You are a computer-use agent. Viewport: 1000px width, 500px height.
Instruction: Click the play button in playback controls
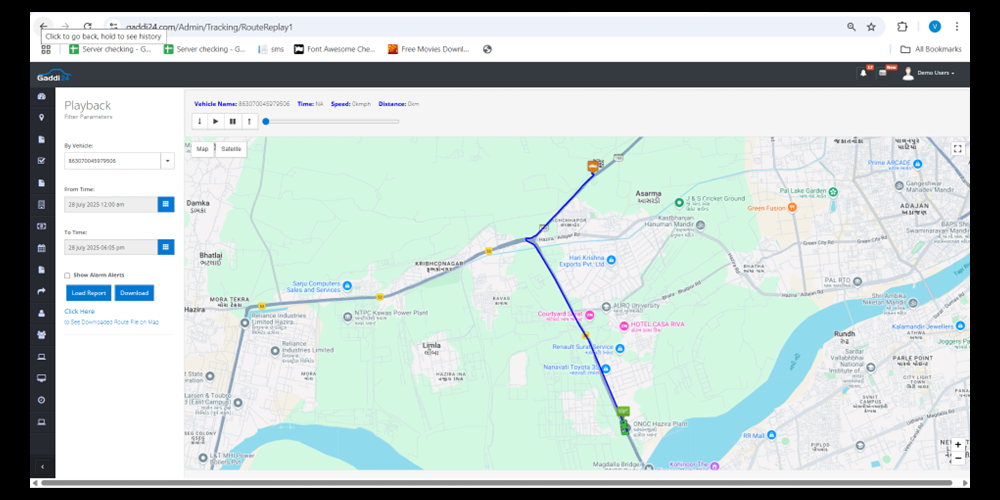216,121
